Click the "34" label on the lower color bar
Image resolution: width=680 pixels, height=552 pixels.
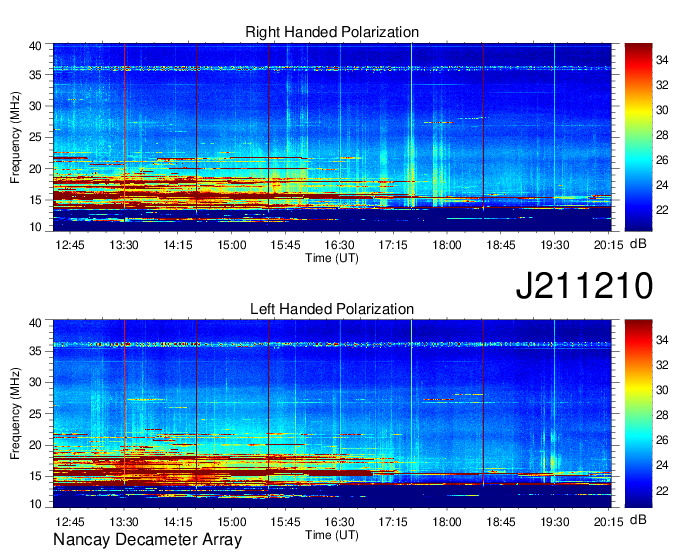(x=662, y=340)
